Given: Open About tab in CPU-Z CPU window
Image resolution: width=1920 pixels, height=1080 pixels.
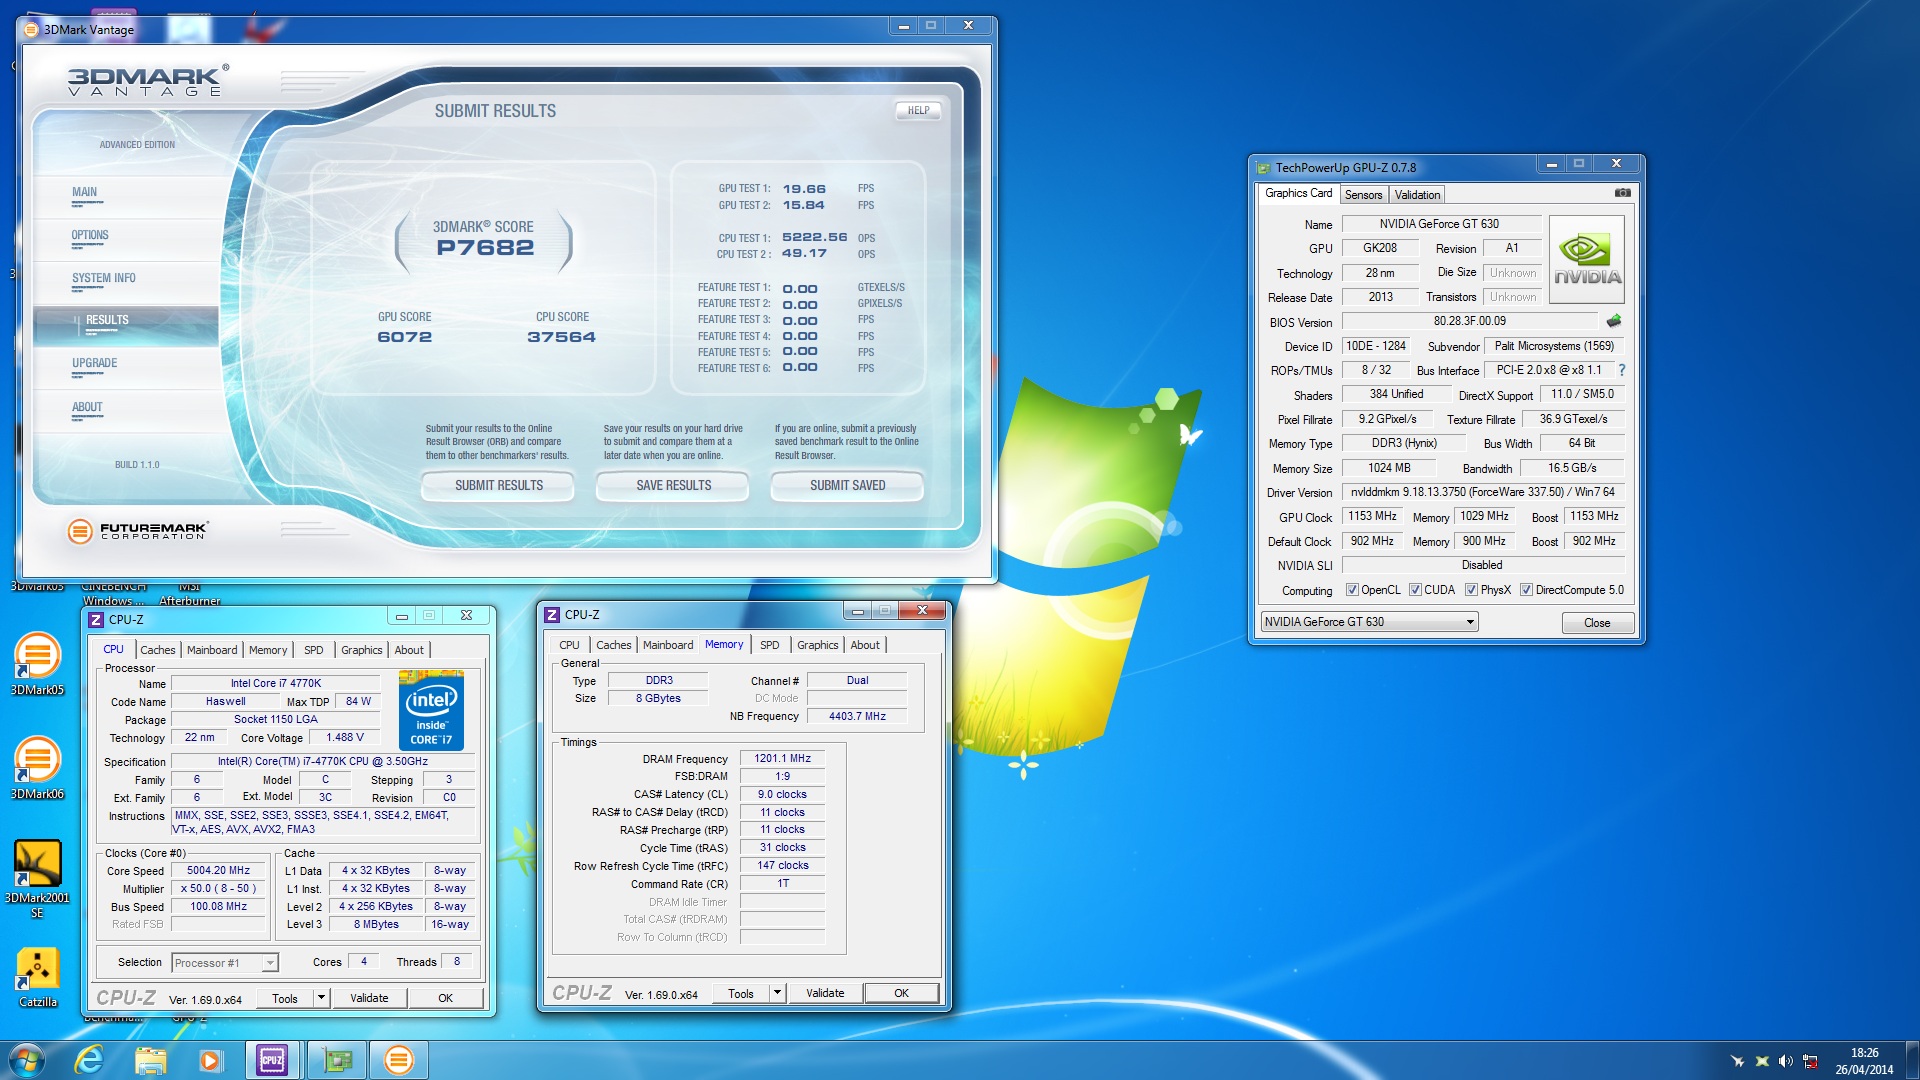Looking at the screenshot, I should coord(408,650).
